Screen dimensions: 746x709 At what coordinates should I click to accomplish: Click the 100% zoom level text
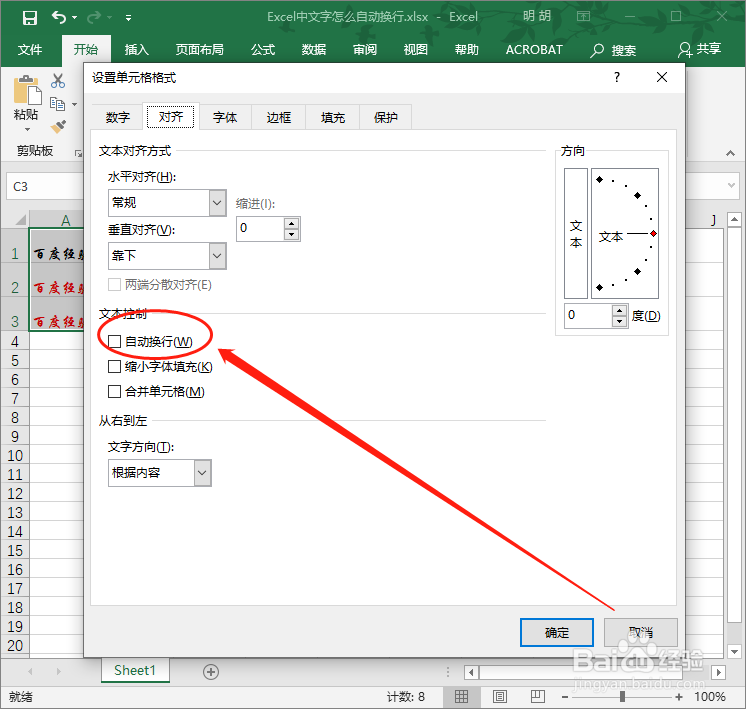709,697
